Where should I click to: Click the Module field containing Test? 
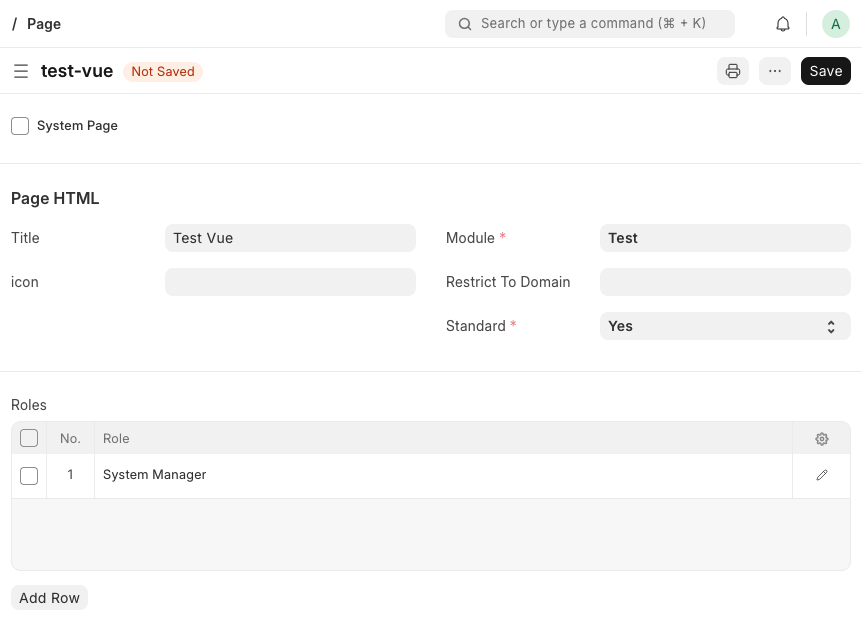(x=725, y=238)
